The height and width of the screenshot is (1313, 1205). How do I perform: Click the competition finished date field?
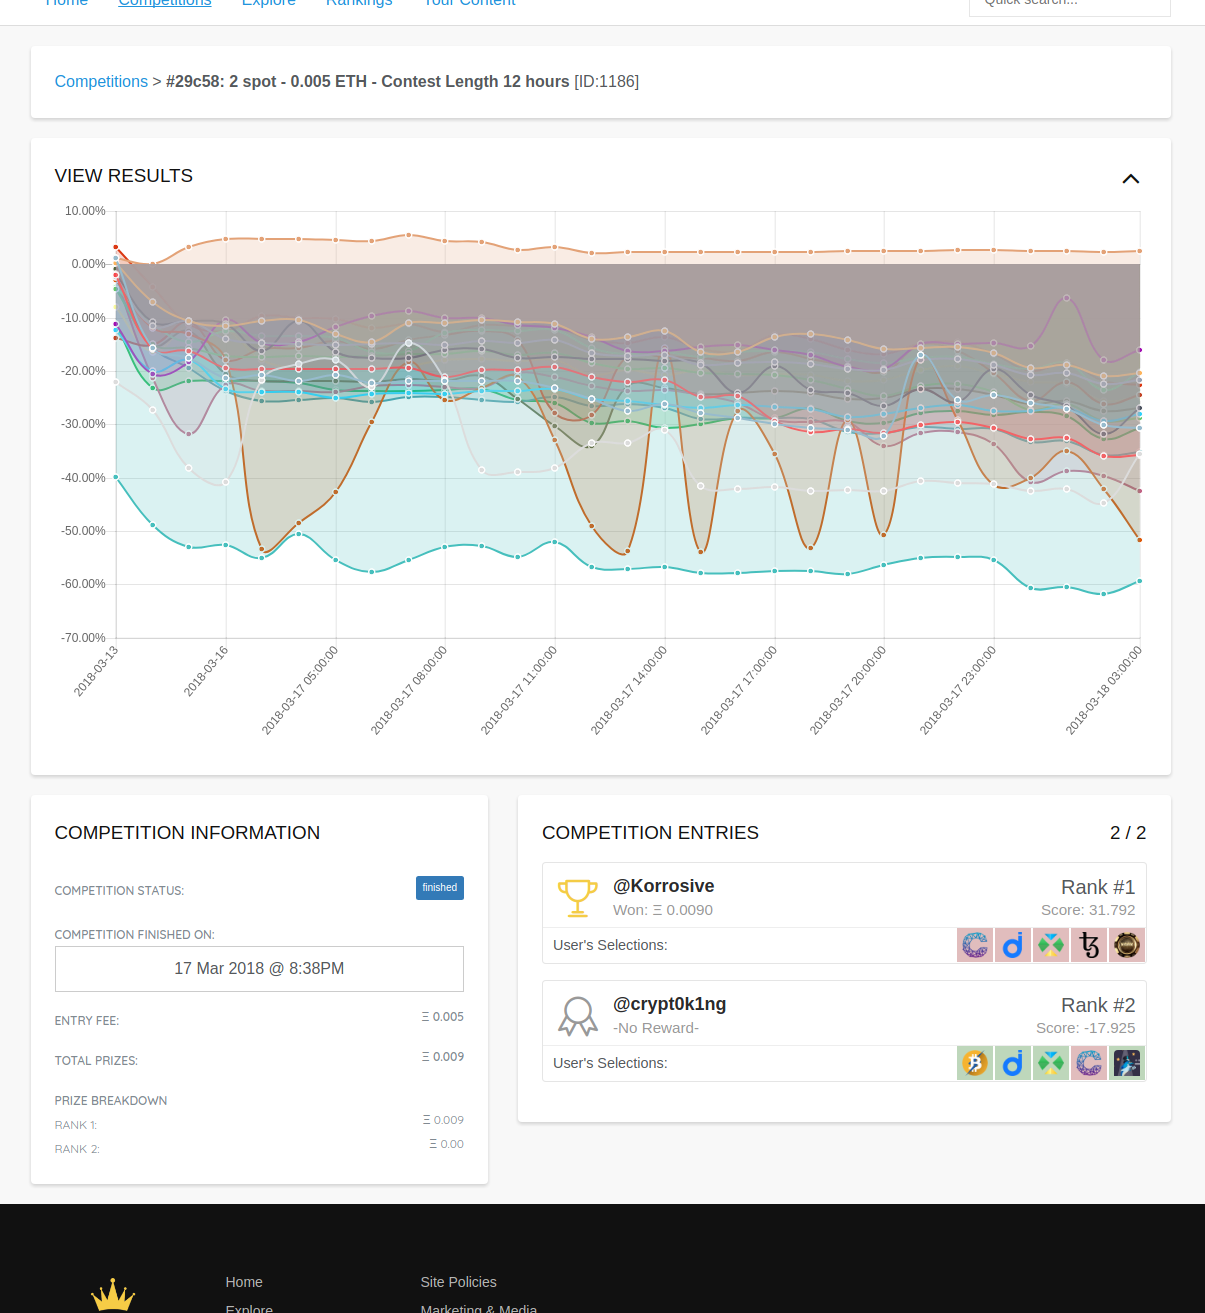point(259,969)
